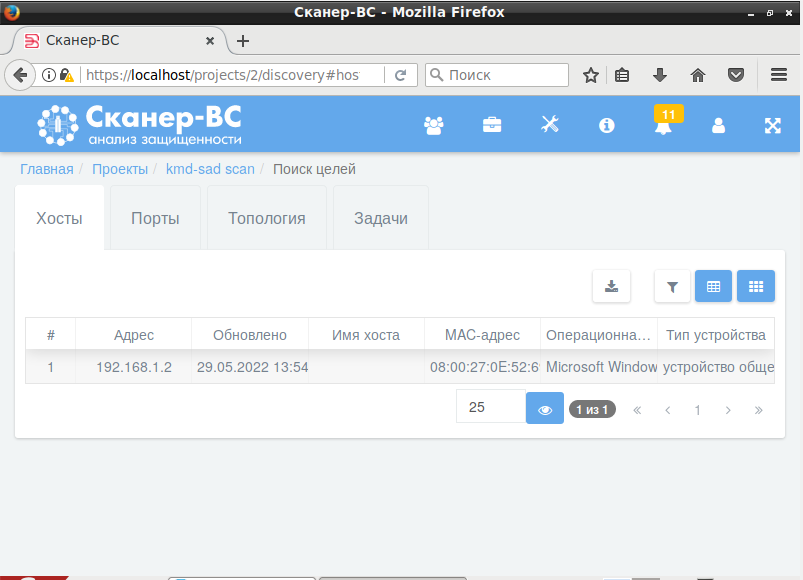Click the URL address field
803x580 pixels.
(x=223, y=75)
